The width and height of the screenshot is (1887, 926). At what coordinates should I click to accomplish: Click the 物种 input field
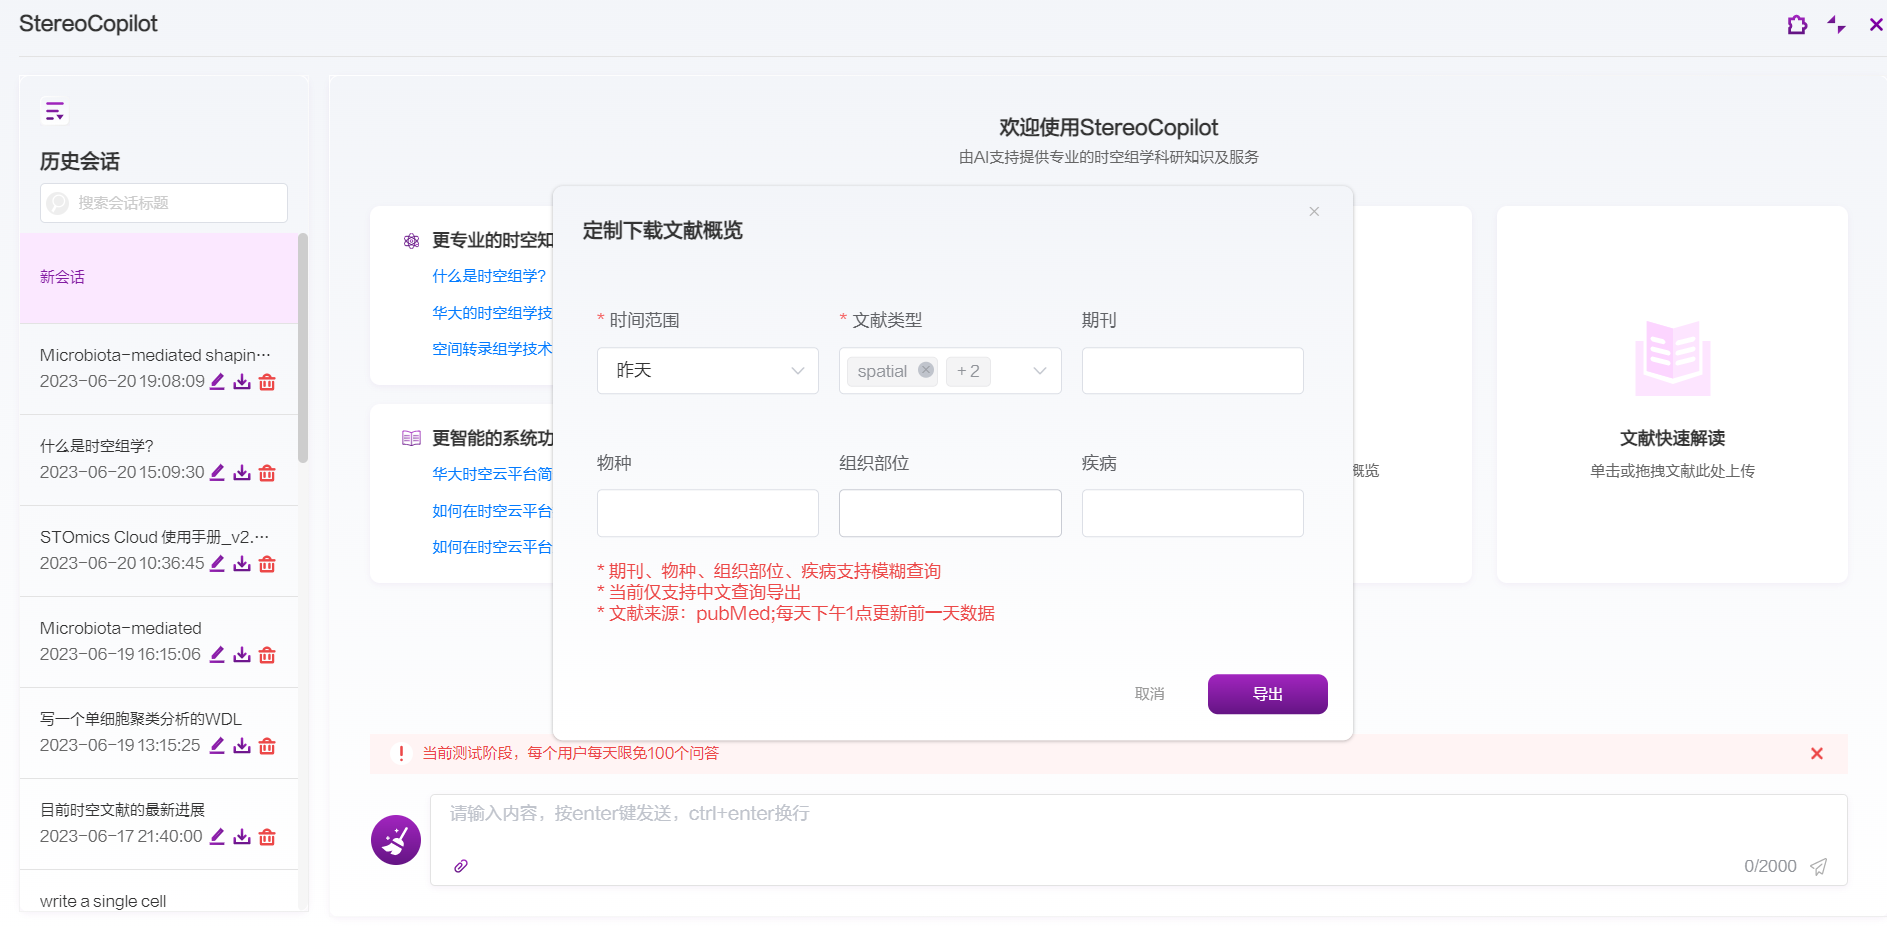[708, 513]
